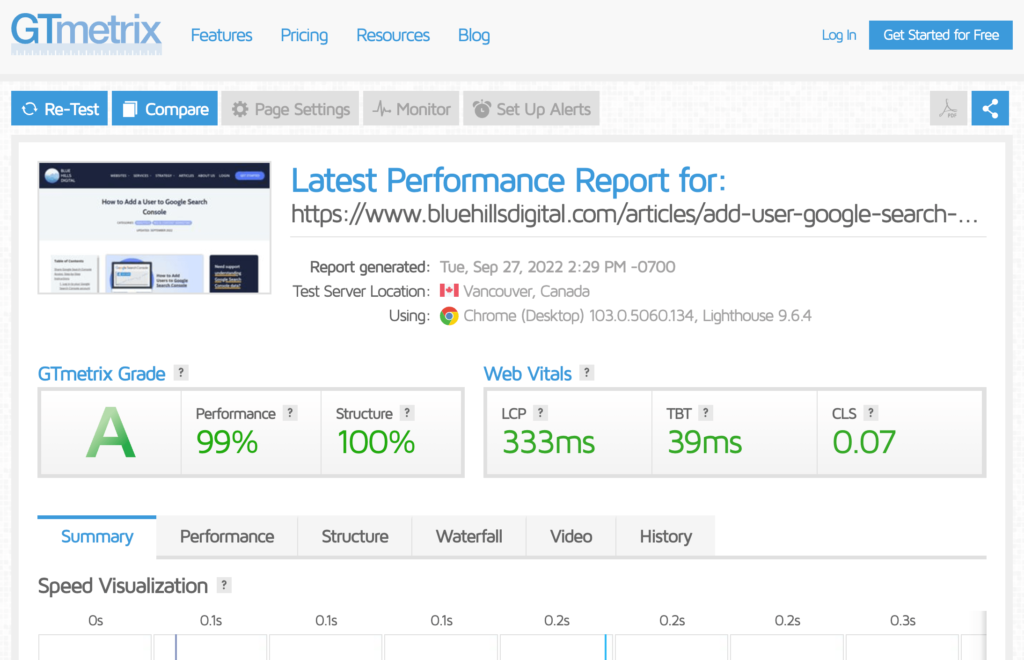This screenshot has height=660, width=1024.
Task: Open help icon next to TBT
Action: pyautogui.click(x=705, y=413)
